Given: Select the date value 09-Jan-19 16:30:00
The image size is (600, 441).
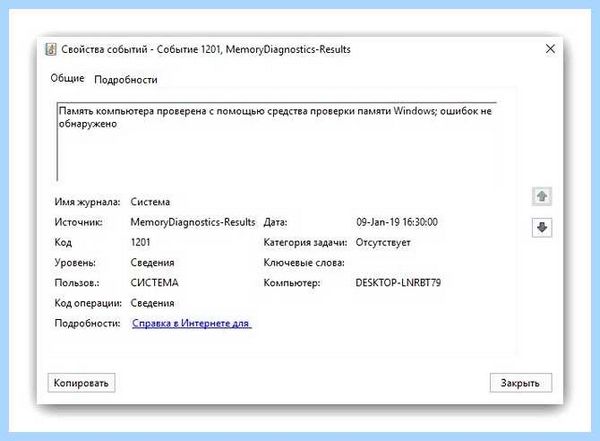Looking at the screenshot, I should pyautogui.click(x=397, y=222).
